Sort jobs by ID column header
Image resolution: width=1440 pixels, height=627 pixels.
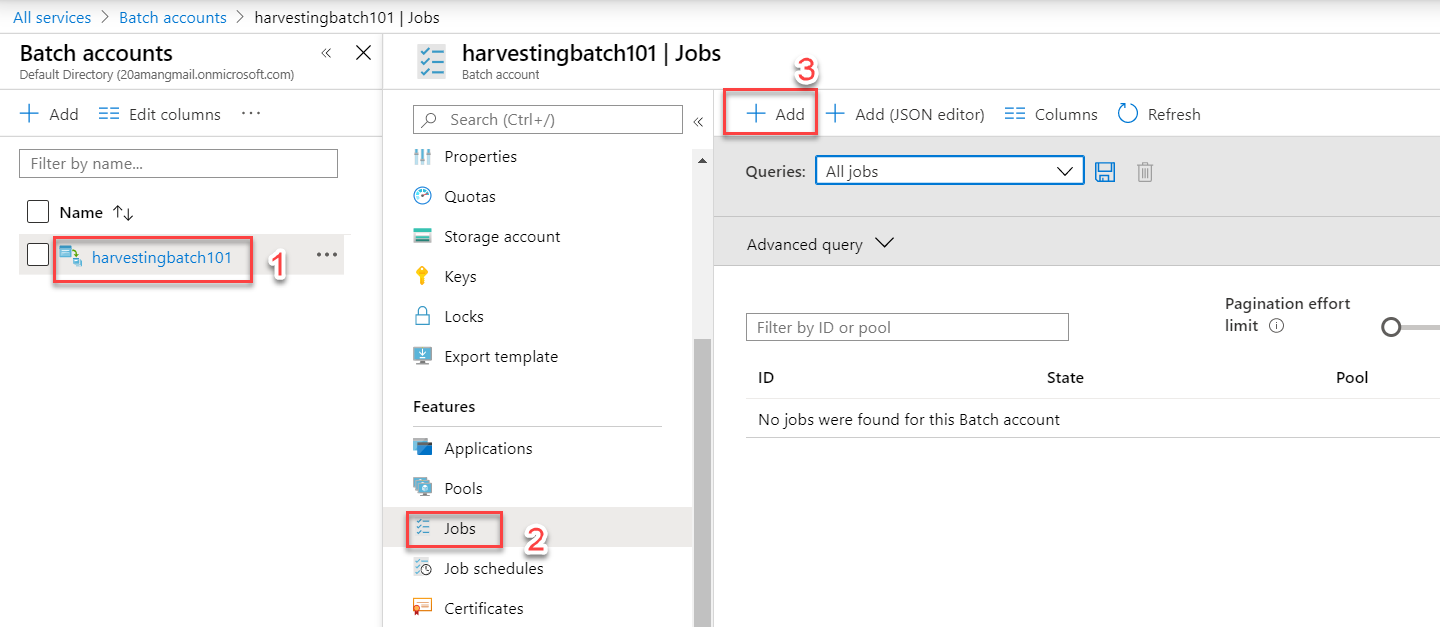point(766,377)
